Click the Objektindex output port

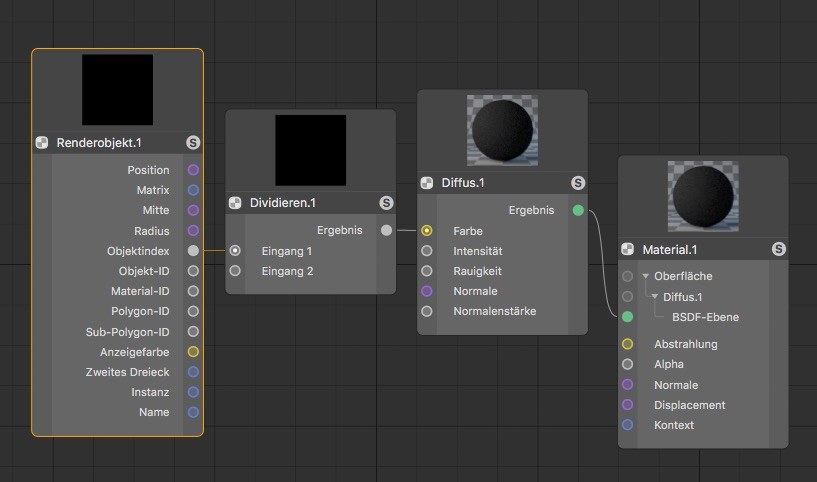pyautogui.click(x=193, y=251)
